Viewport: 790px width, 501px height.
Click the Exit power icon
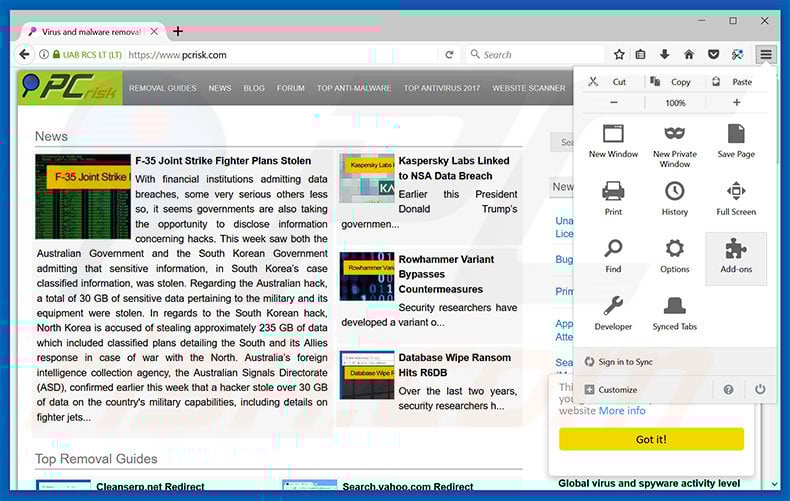tap(760, 389)
